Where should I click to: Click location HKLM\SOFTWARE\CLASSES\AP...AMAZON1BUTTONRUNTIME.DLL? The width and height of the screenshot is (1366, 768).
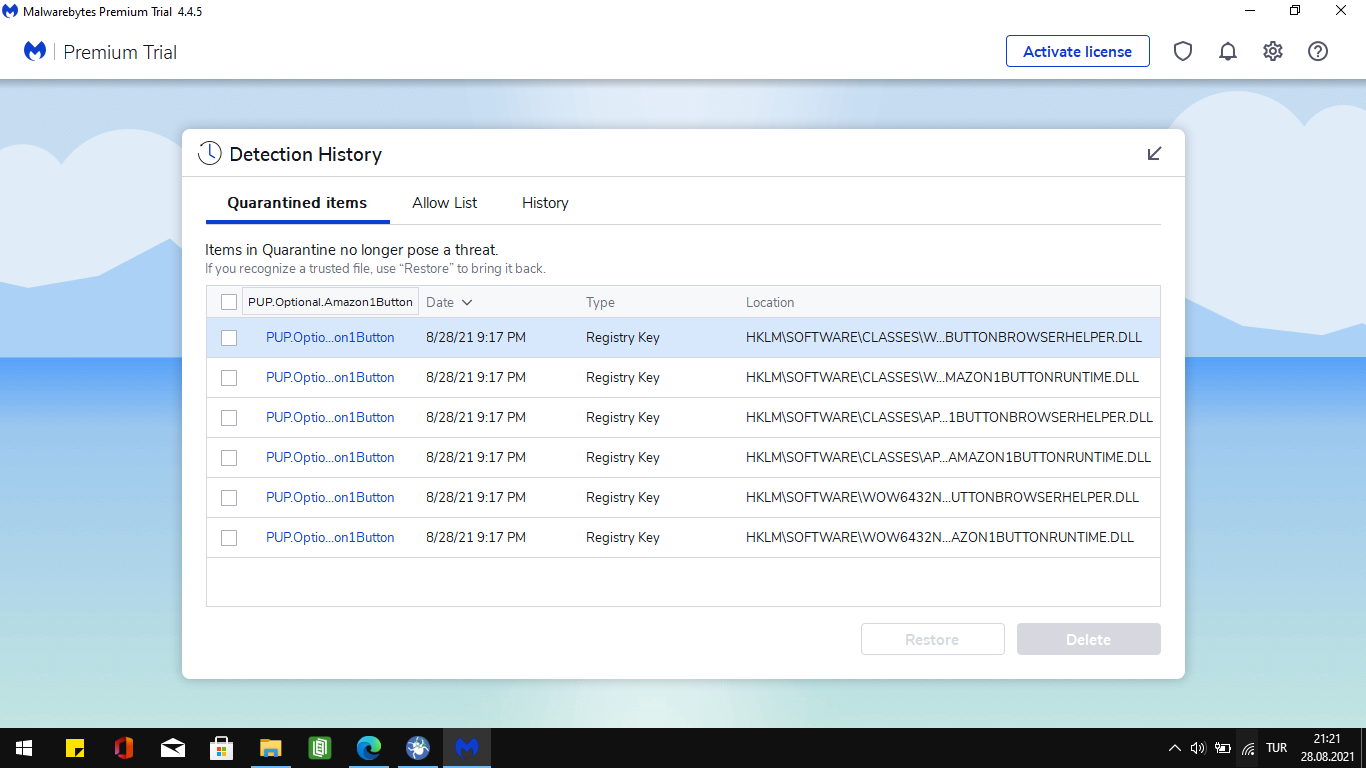[x=948, y=458]
